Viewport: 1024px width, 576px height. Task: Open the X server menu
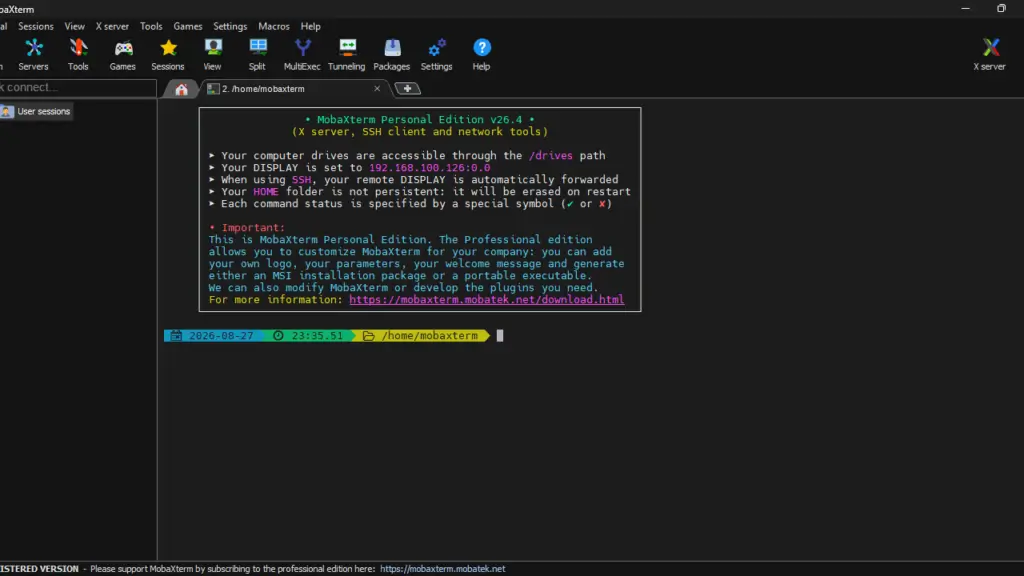(112, 26)
